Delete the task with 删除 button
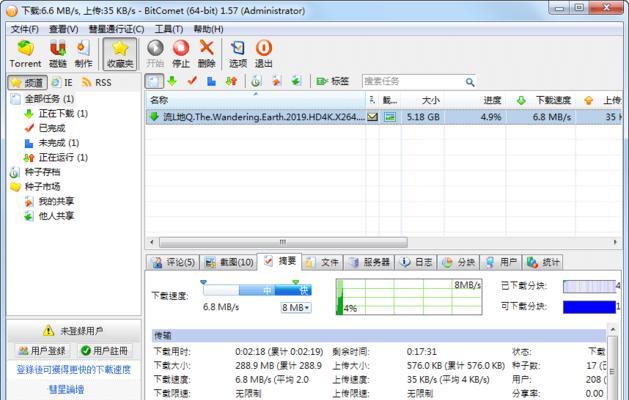The height and width of the screenshot is (400, 629). click(207, 54)
